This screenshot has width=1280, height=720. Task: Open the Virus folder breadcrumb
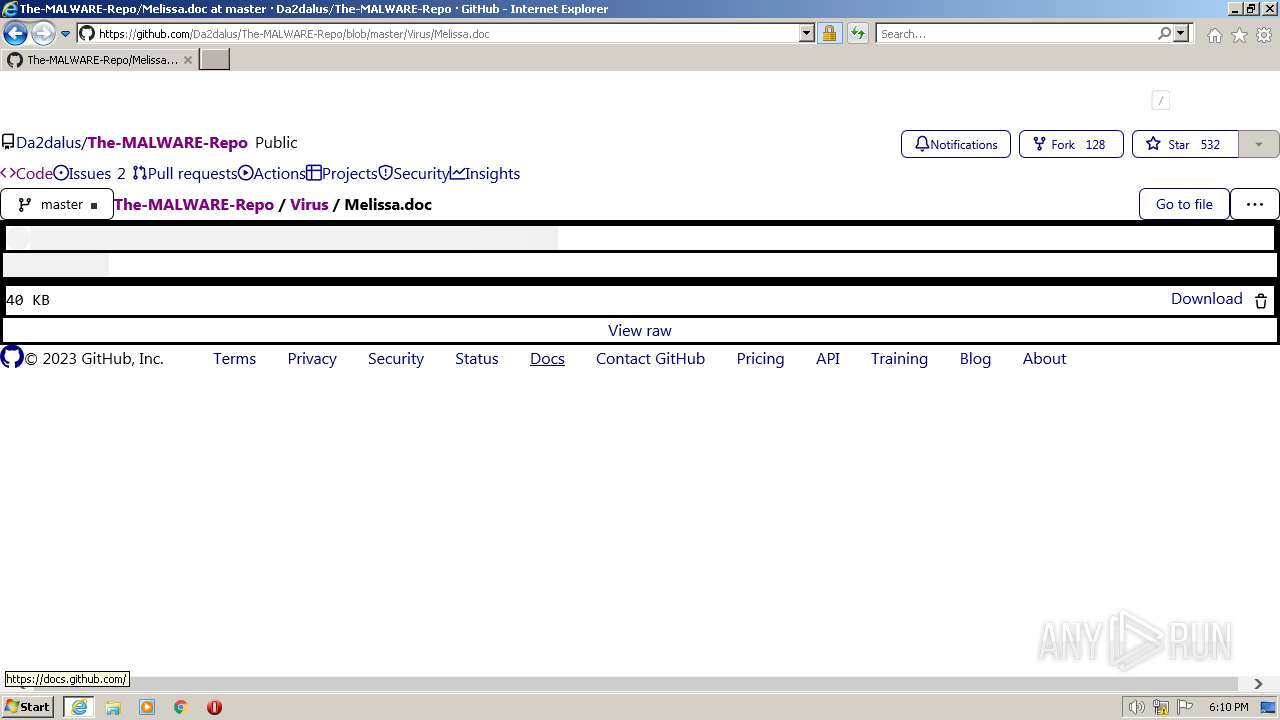(x=309, y=204)
